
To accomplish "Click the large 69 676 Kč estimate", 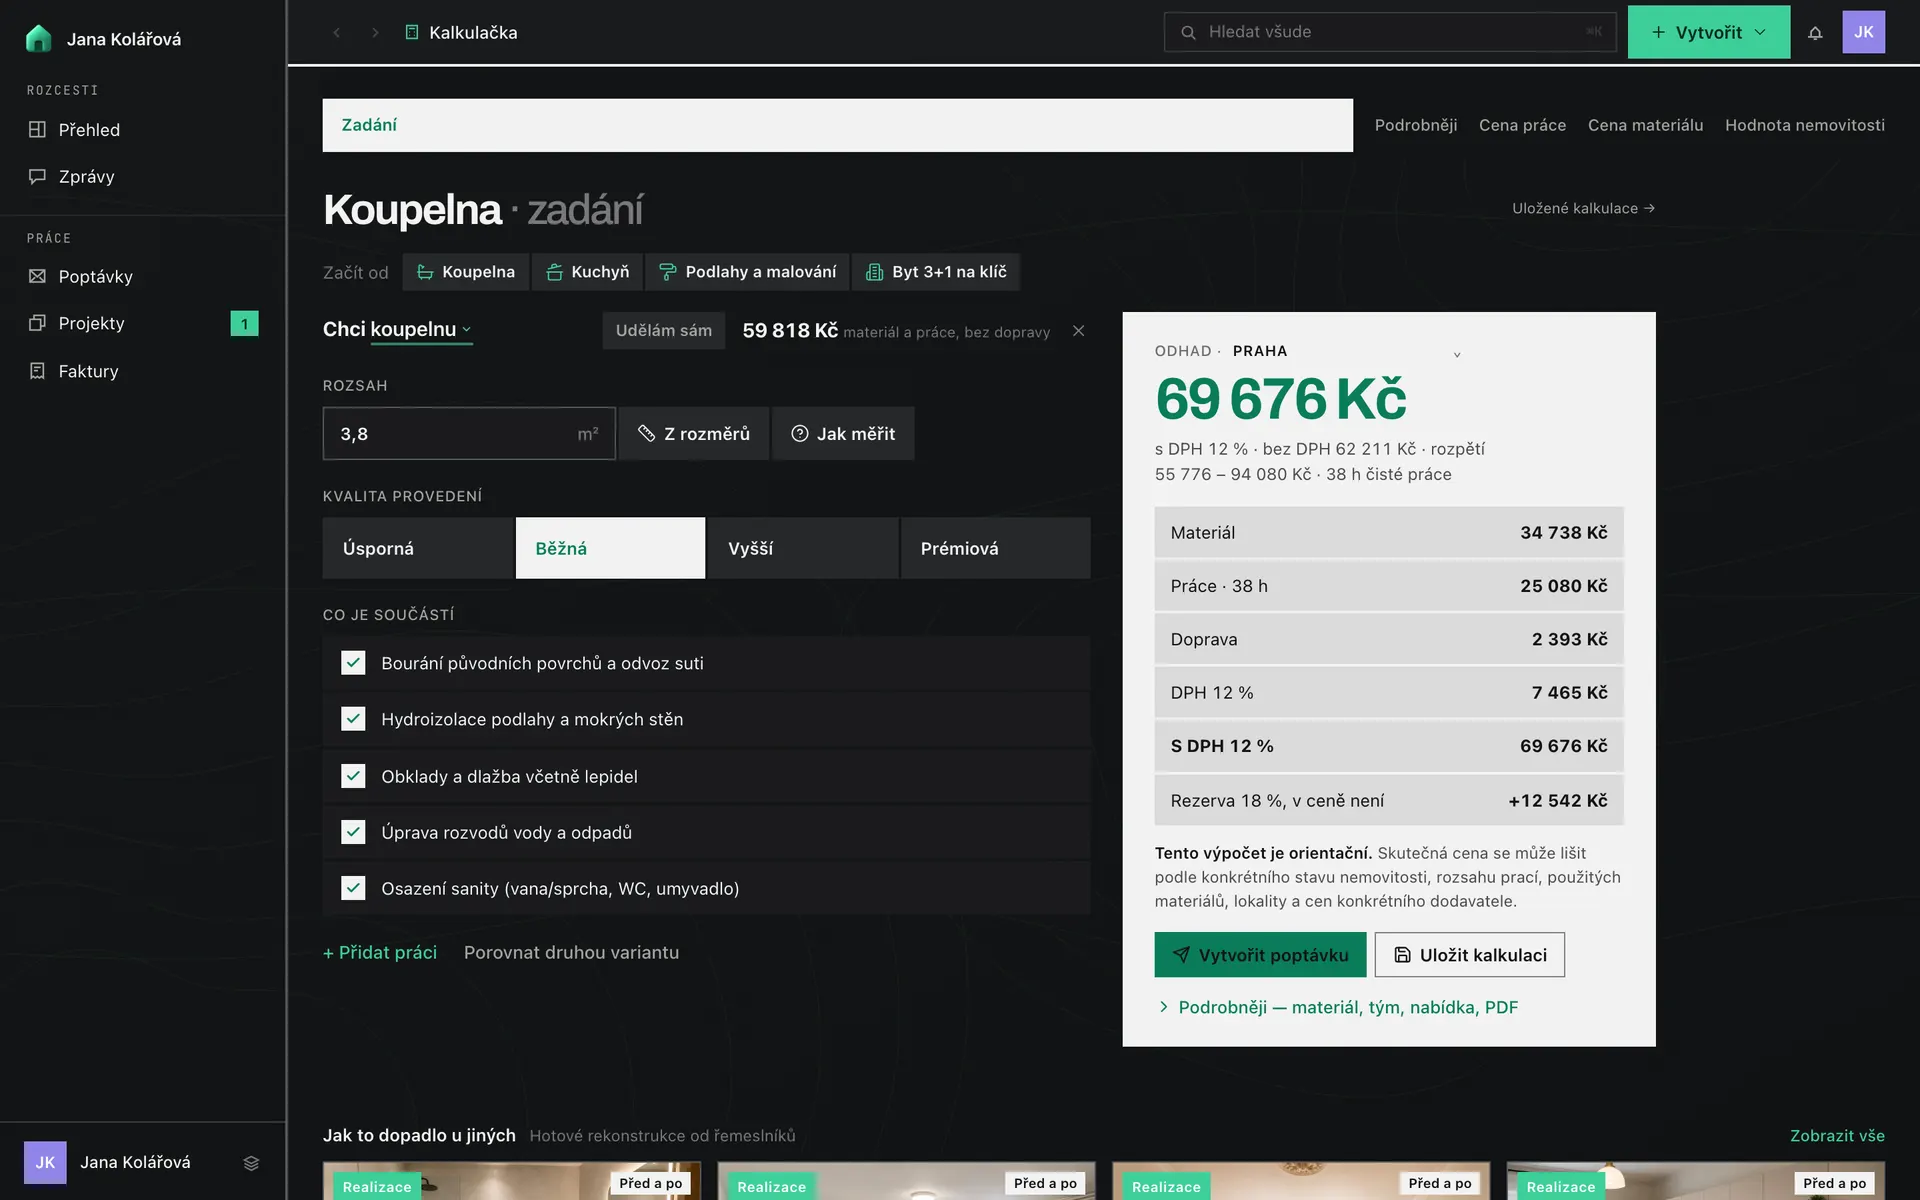I will pos(1281,399).
